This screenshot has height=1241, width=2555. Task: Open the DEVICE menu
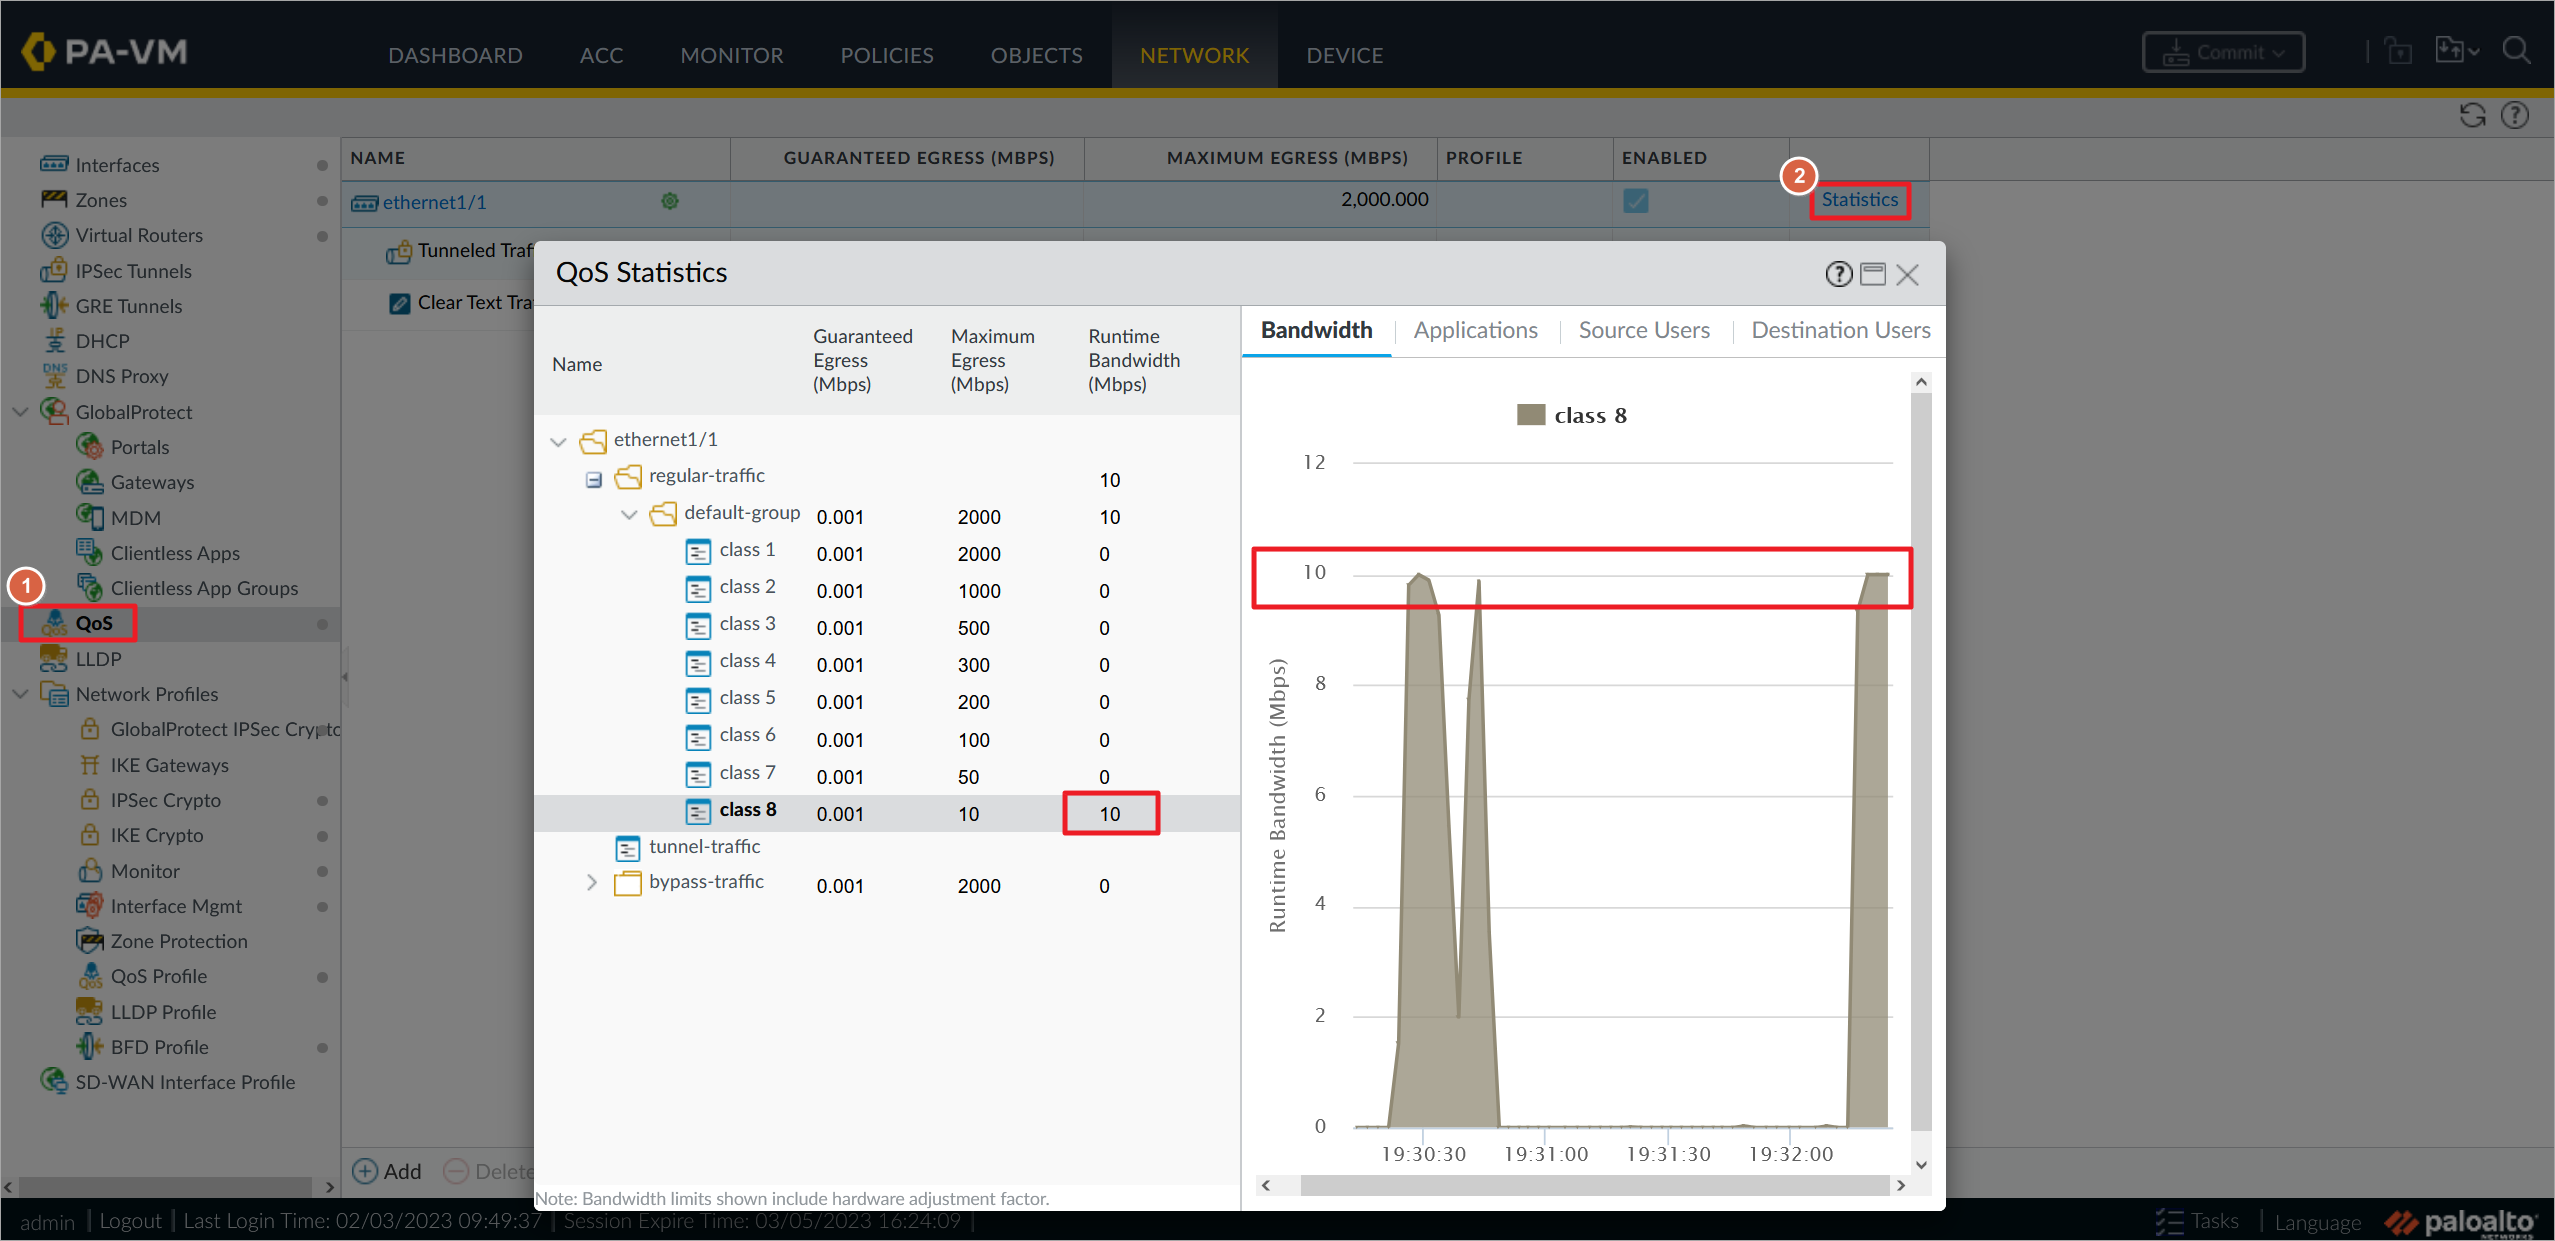pos(1344,55)
